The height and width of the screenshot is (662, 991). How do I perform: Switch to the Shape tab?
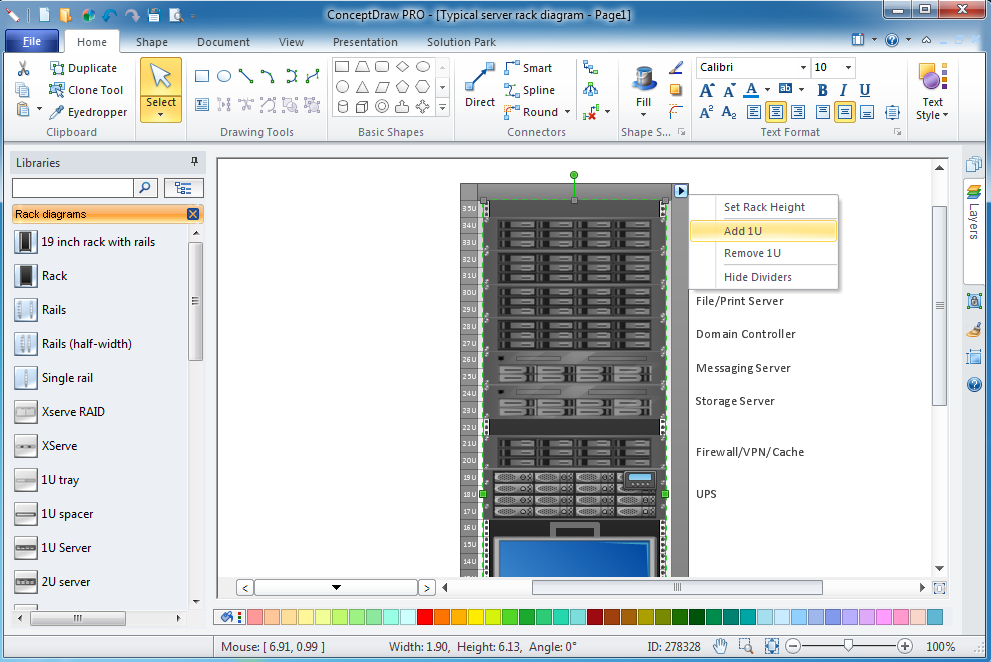pos(152,42)
